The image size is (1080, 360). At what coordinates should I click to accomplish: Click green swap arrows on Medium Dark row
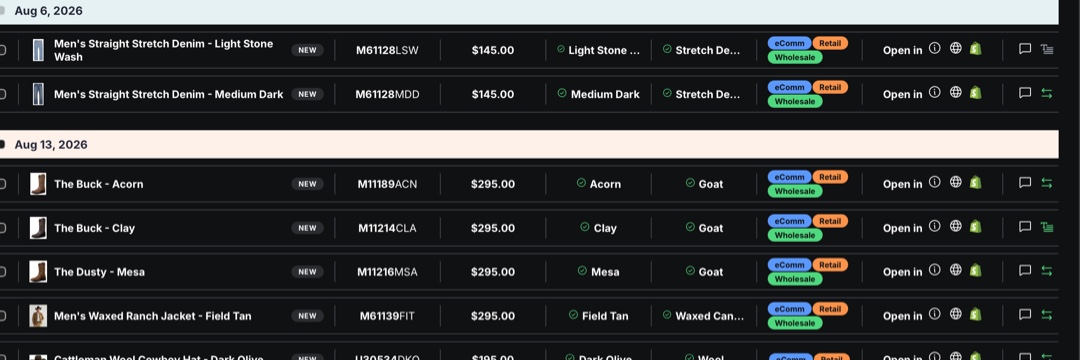[x=1047, y=93]
